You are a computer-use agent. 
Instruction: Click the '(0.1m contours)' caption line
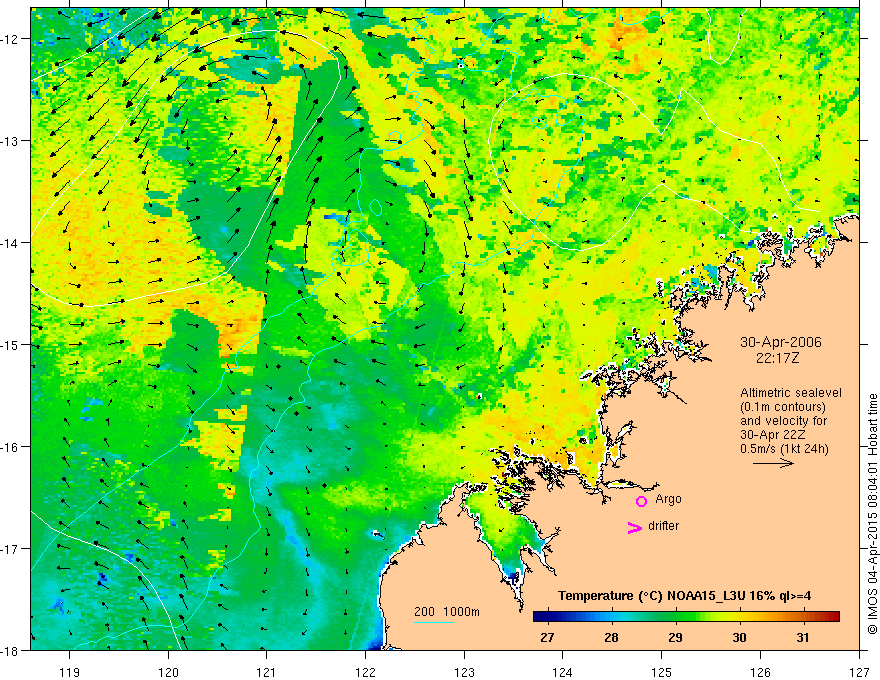click(783, 407)
